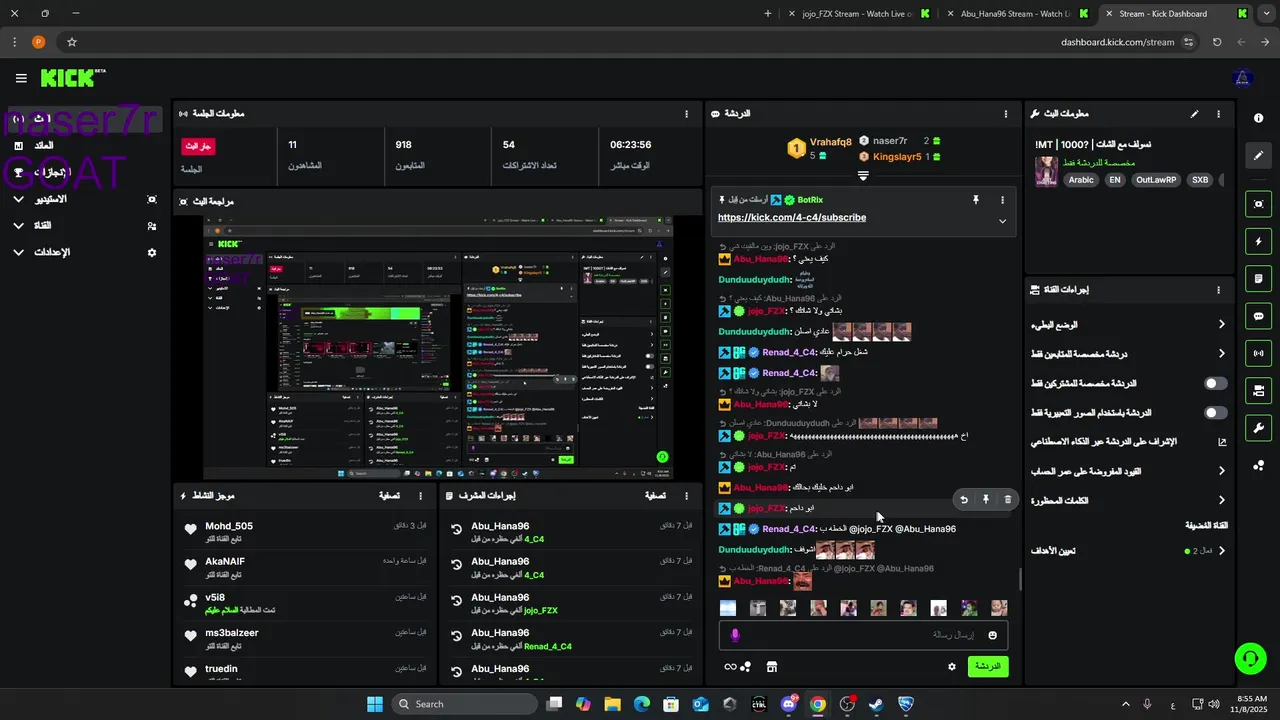
Task: Open the info icon in the right rail
Action: point(1258,118)
